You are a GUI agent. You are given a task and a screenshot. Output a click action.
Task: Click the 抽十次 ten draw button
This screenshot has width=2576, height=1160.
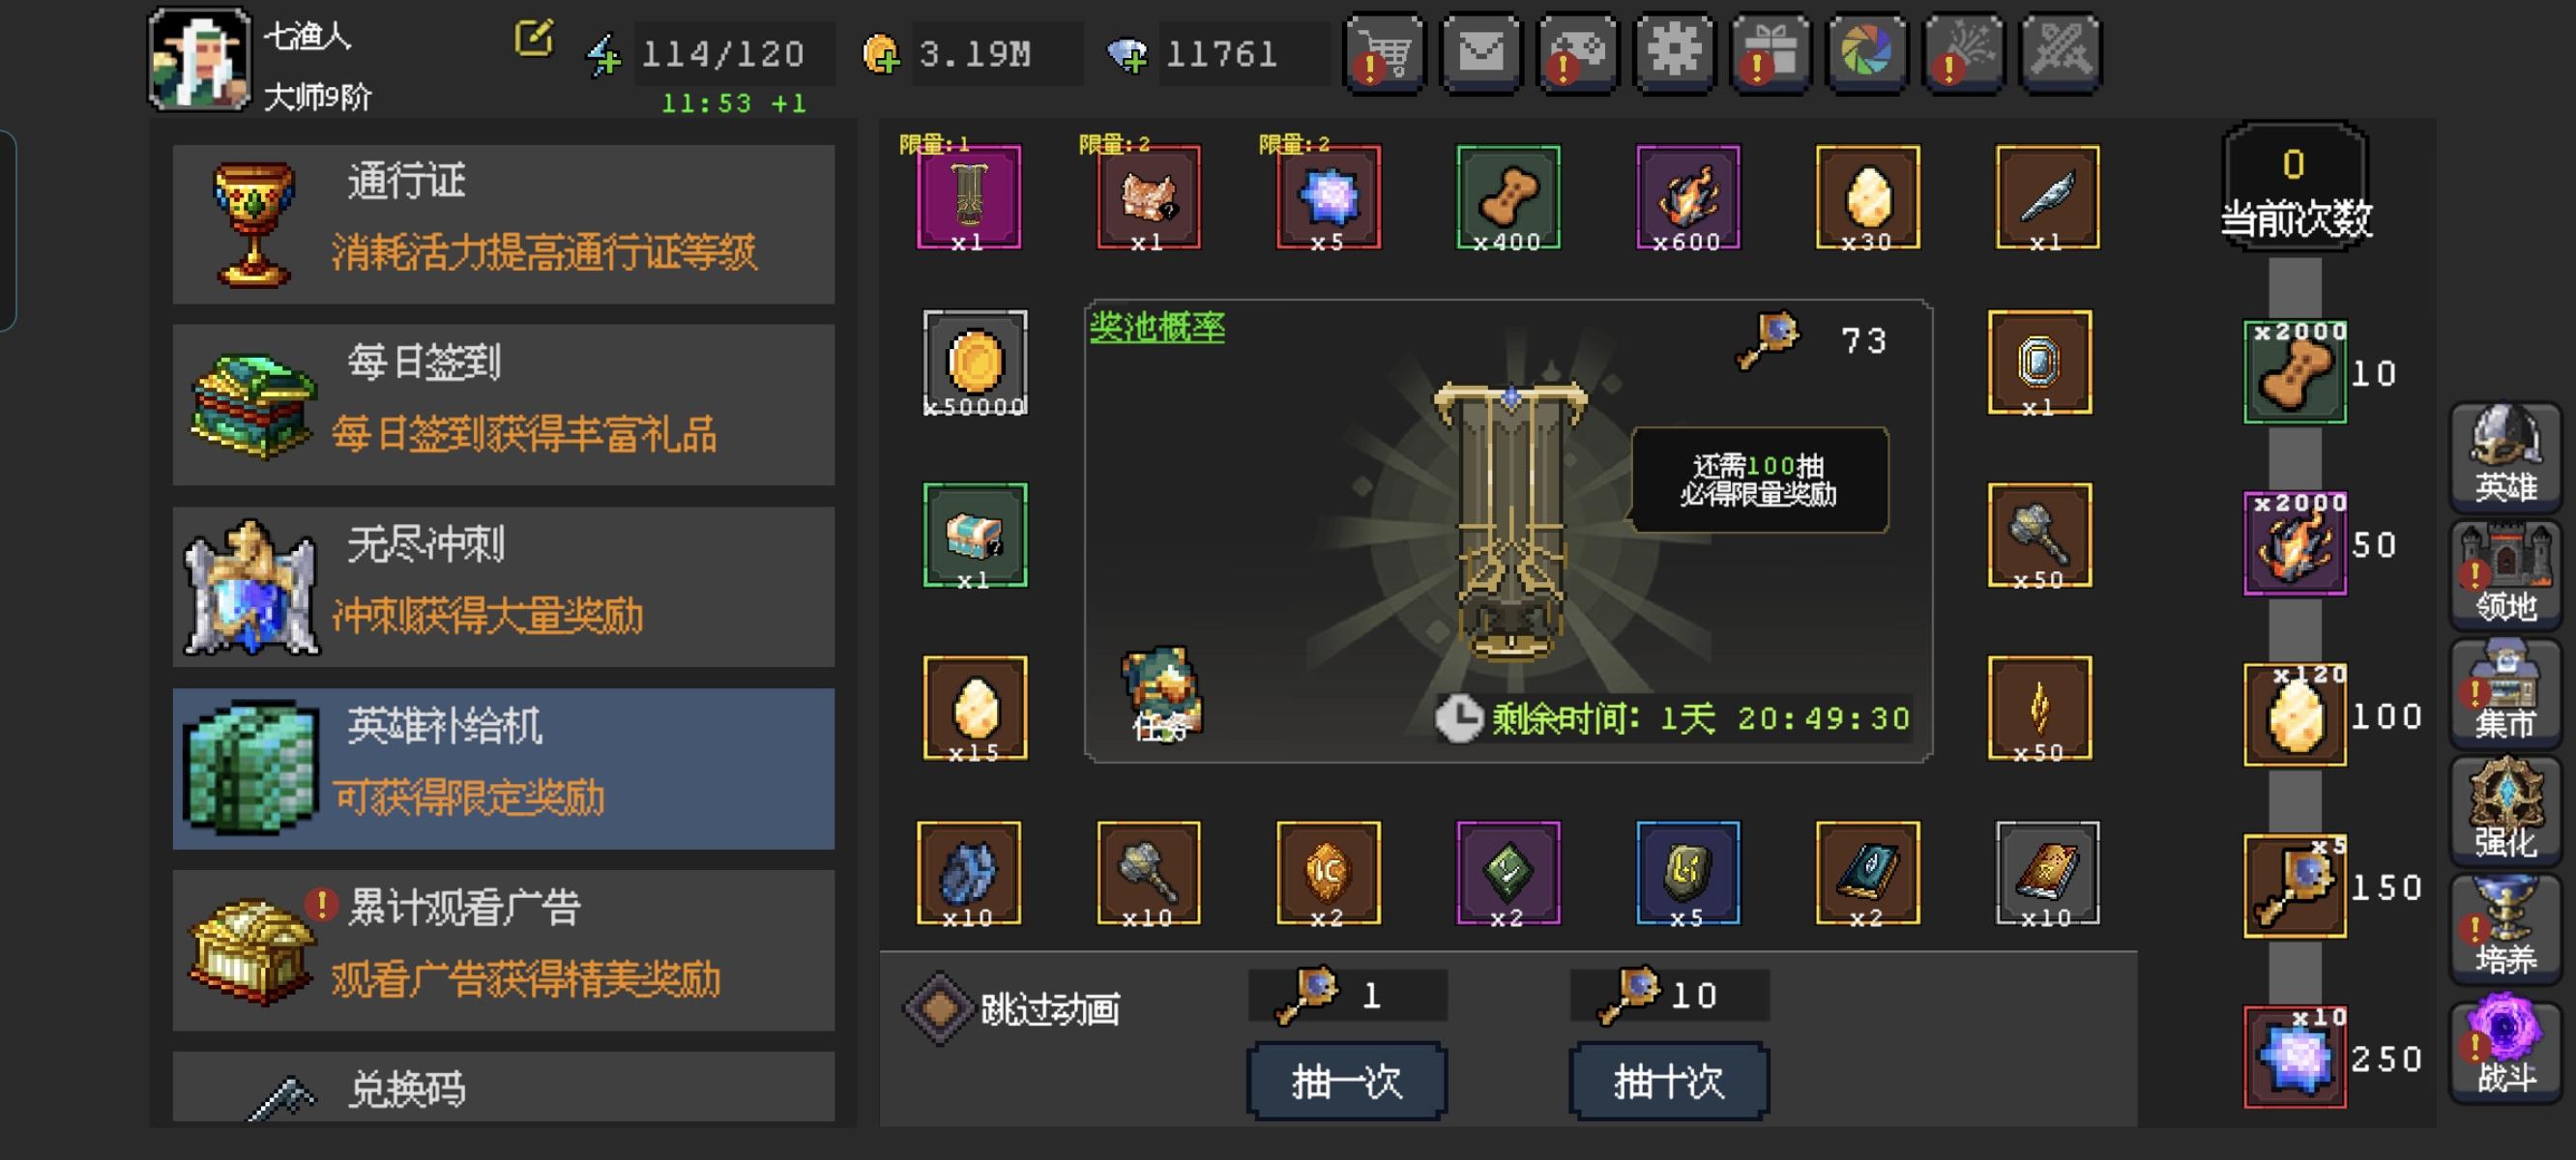(x=1669, y=1081)
